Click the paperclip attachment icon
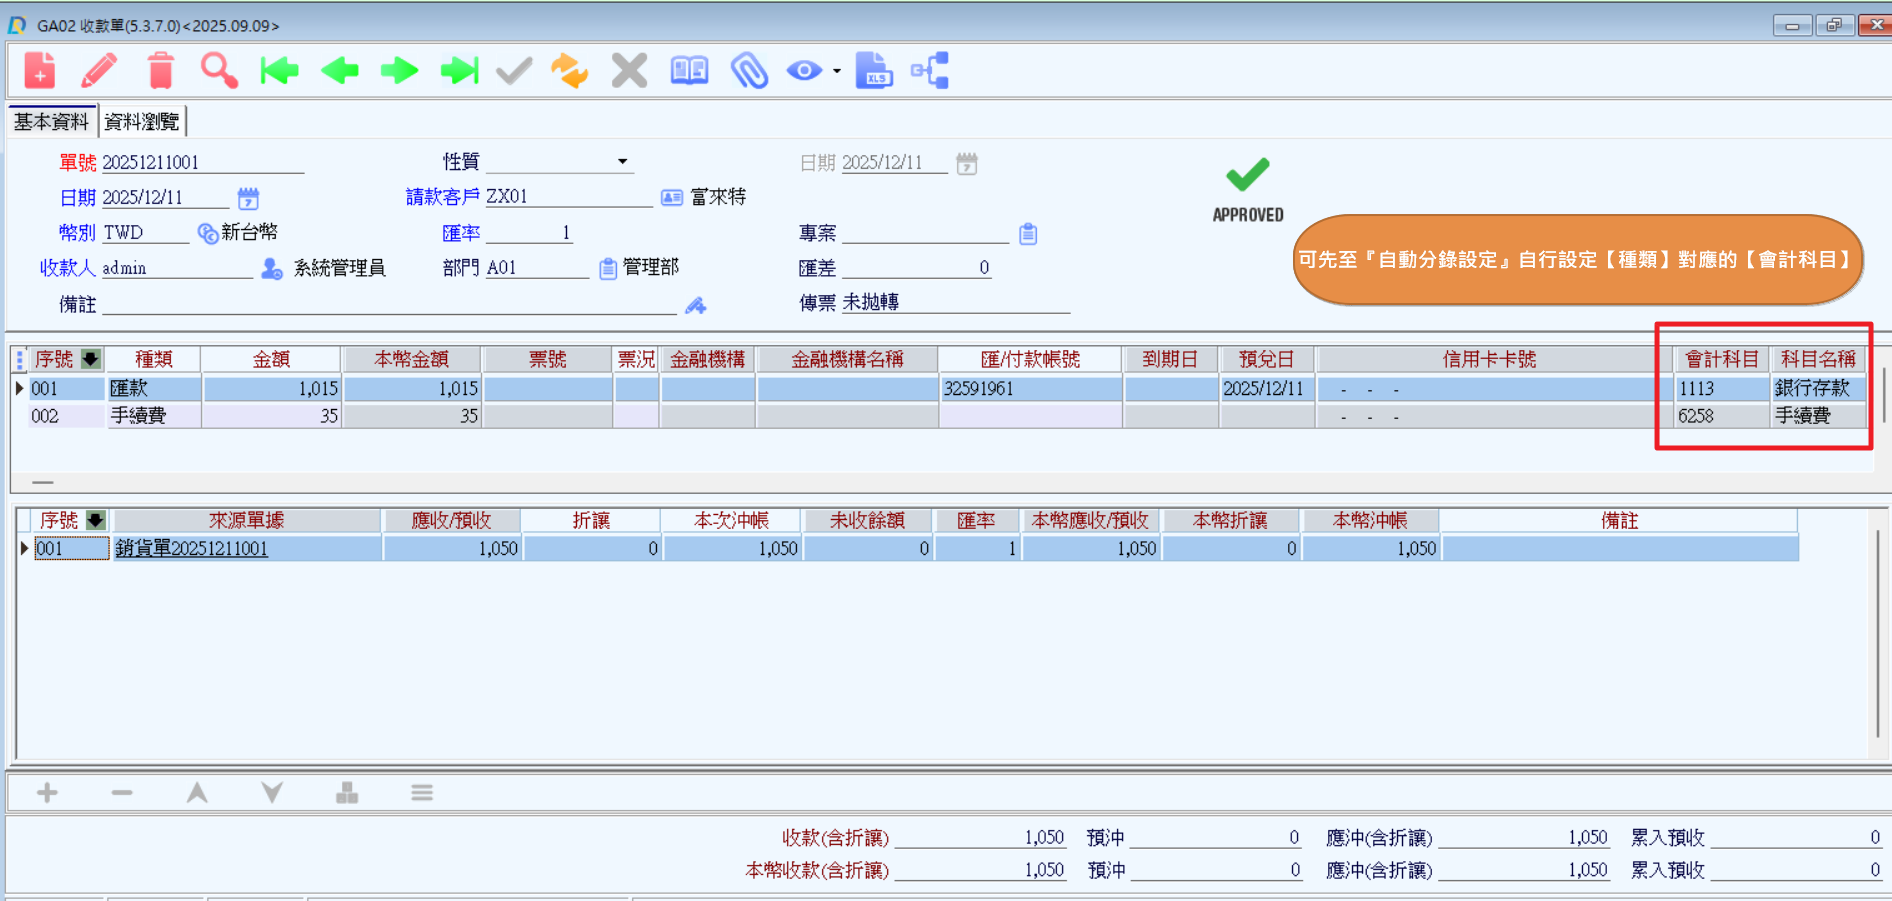 (749, 71)
